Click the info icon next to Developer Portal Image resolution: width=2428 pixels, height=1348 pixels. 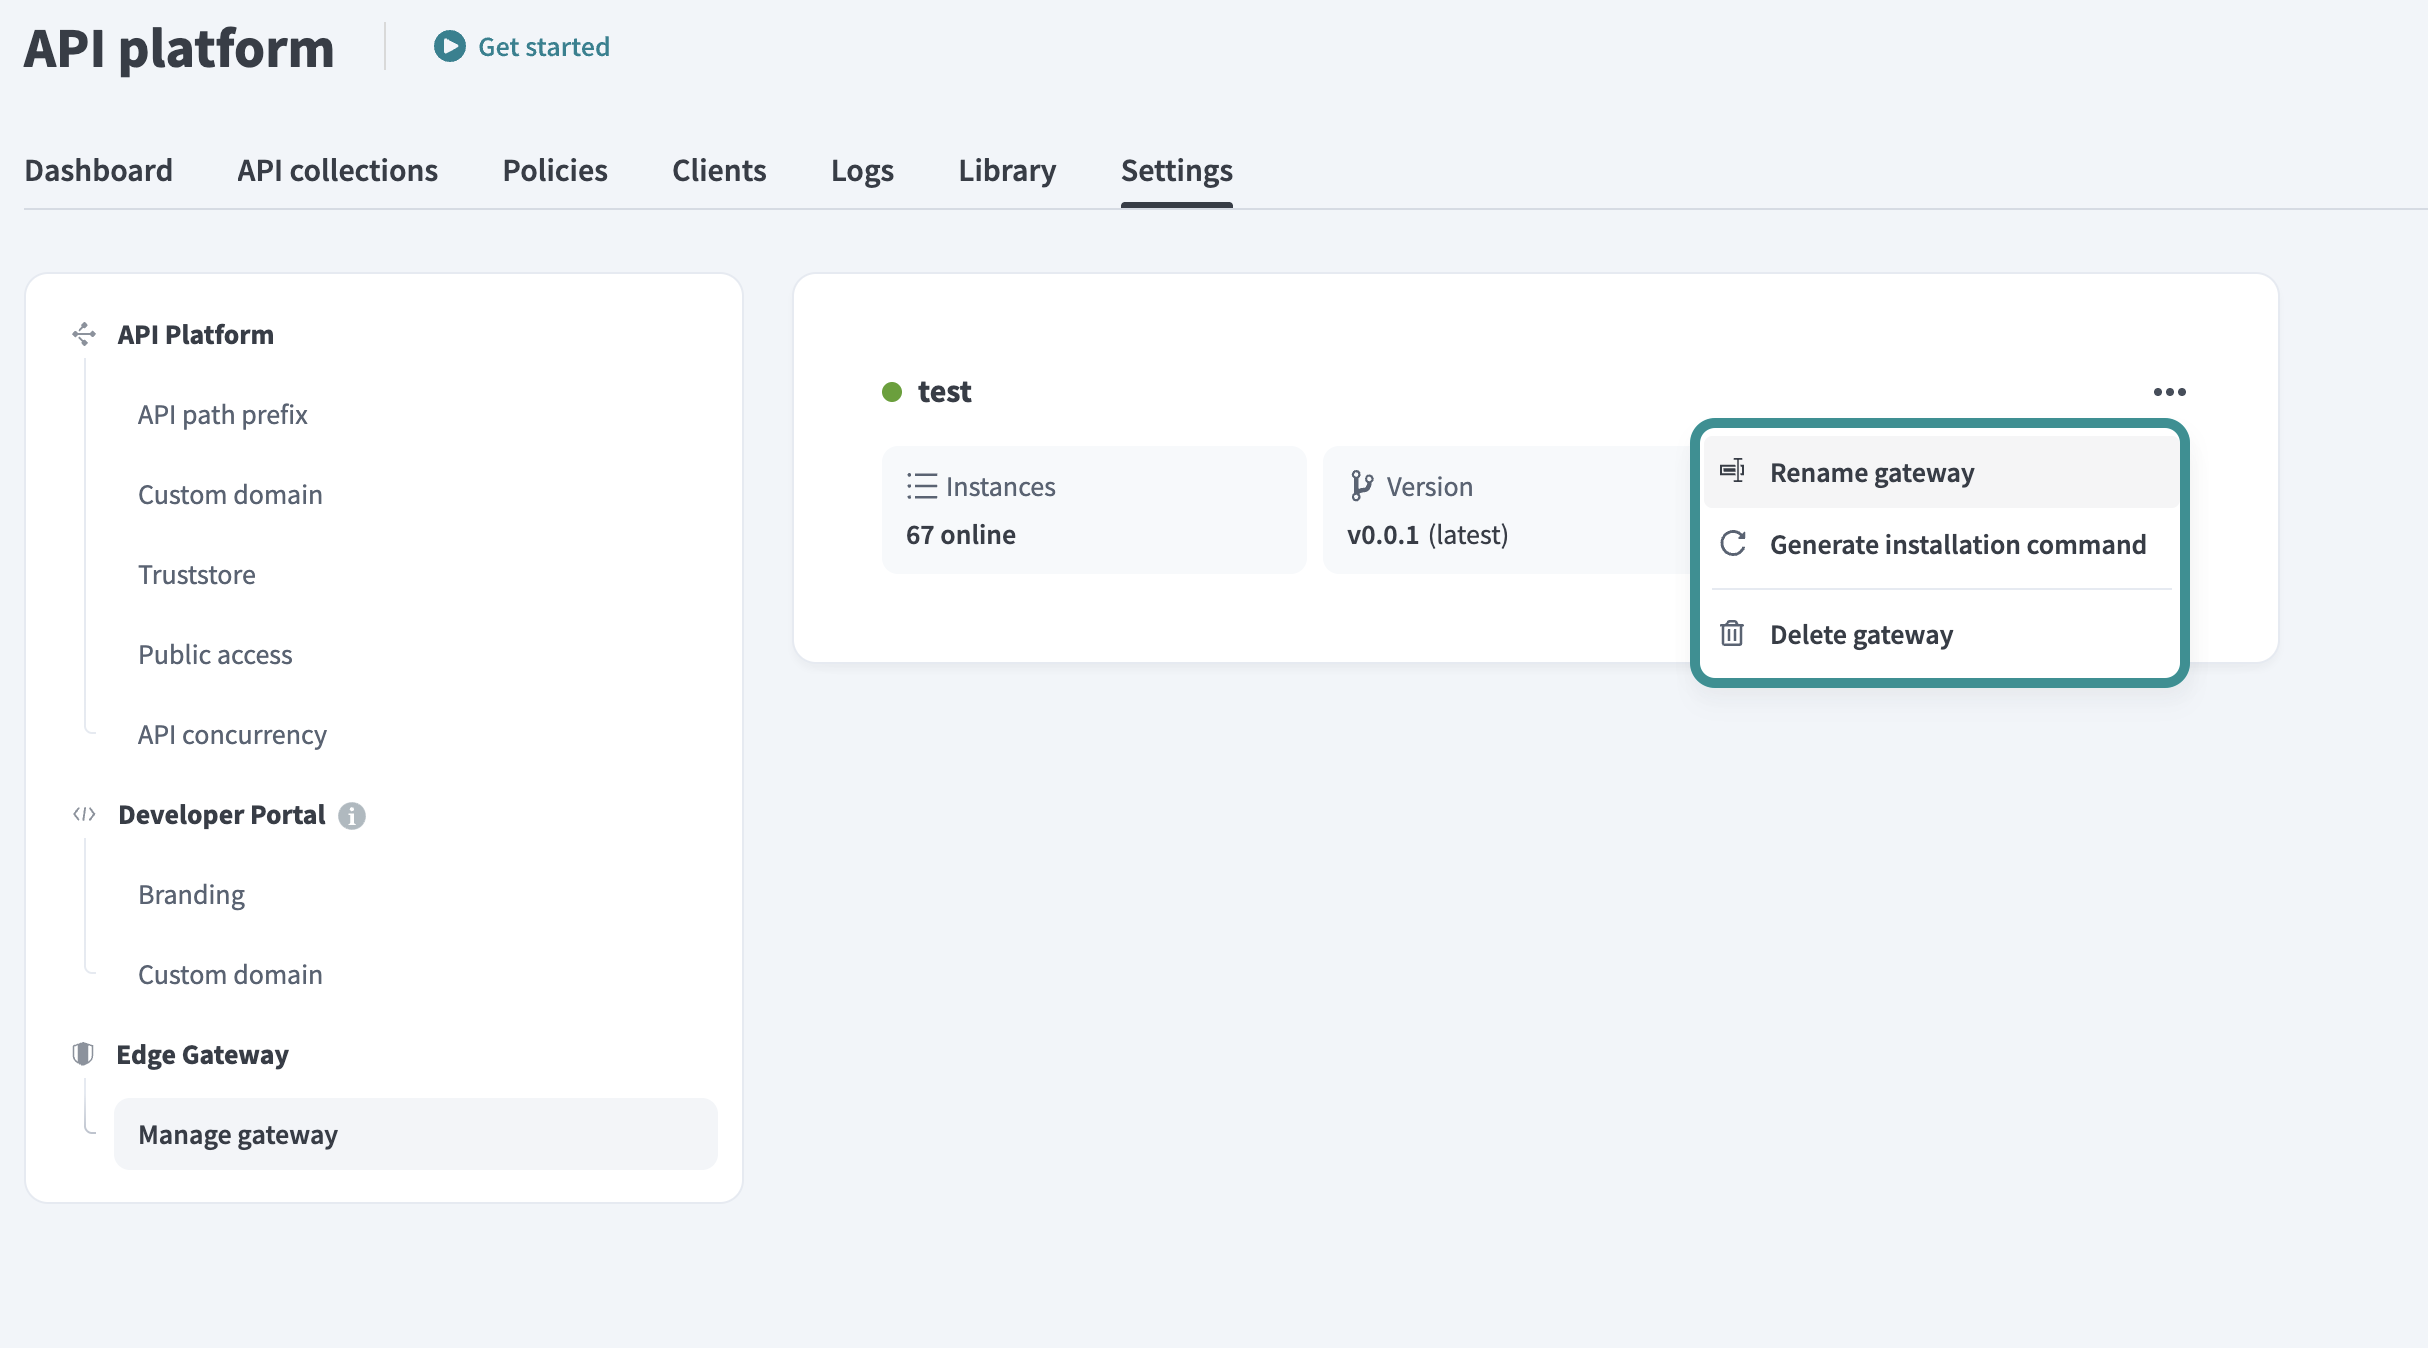pos(351,815)
